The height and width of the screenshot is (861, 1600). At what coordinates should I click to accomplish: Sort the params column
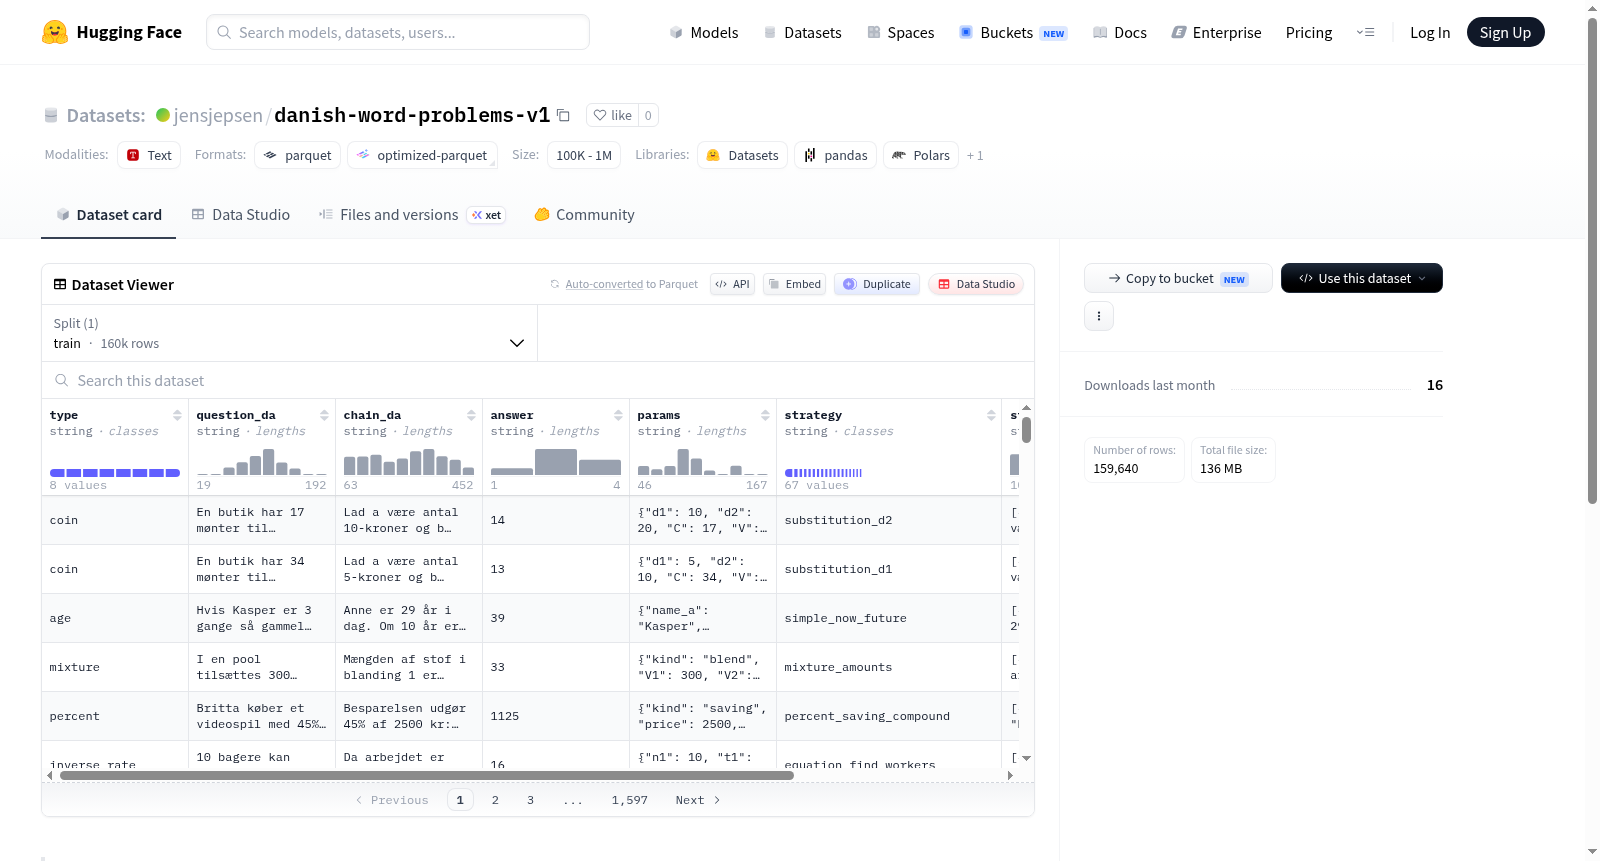[765, 415]
